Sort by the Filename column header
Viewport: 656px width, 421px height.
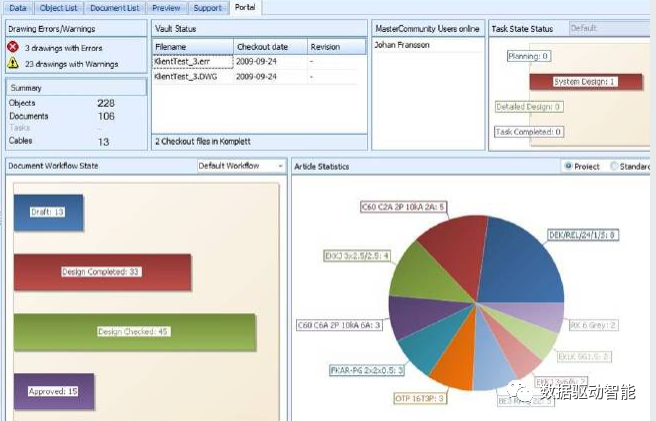(193, 47)
